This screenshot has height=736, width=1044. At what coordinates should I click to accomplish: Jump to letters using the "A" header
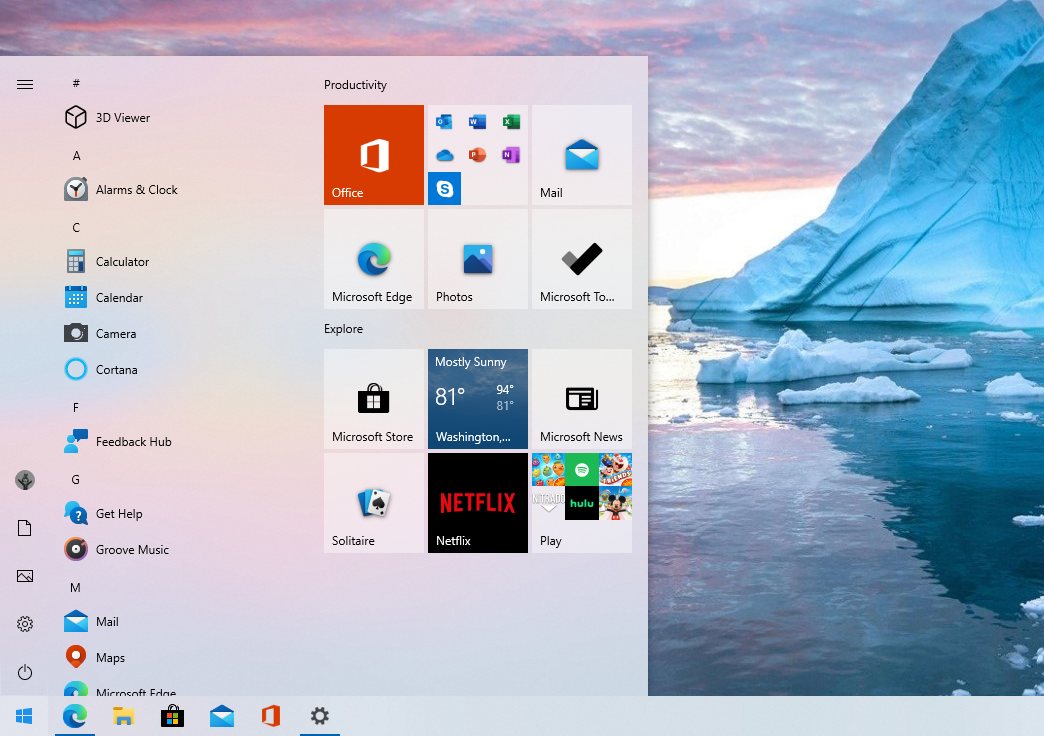click(x=75, y=155)
